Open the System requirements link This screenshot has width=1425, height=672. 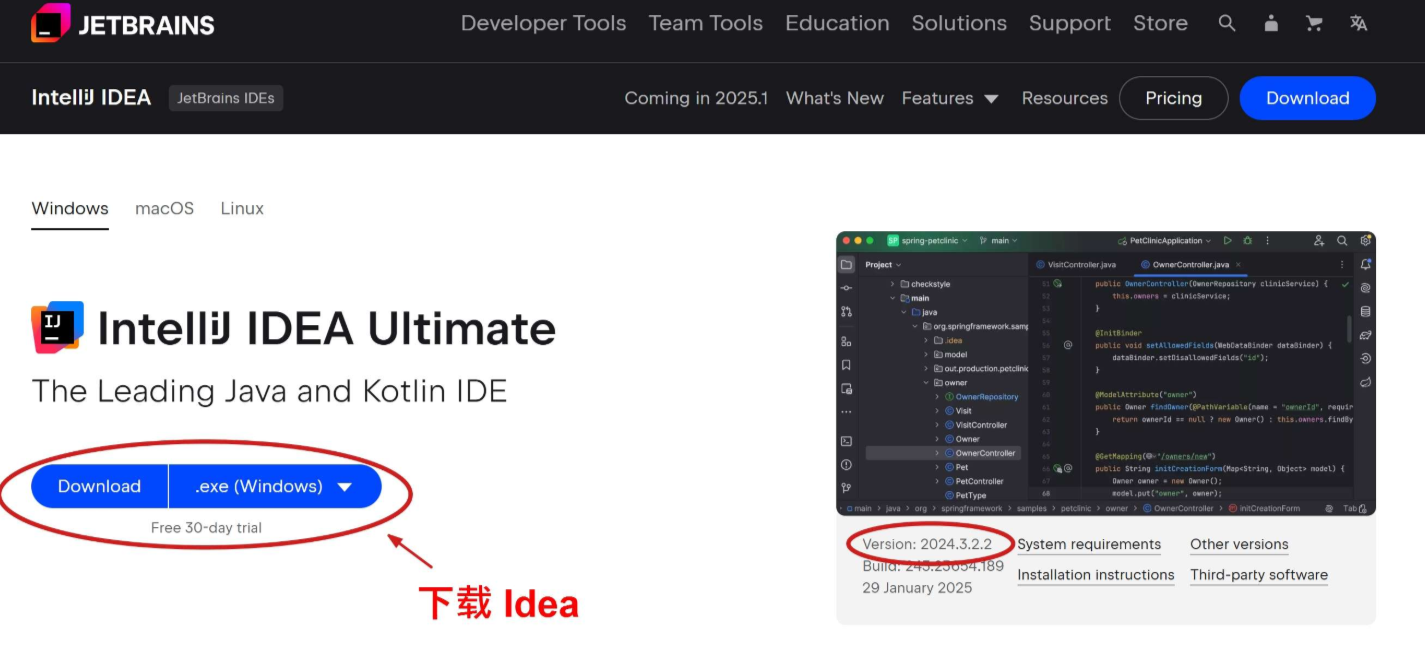click(x=1089, y=545)
